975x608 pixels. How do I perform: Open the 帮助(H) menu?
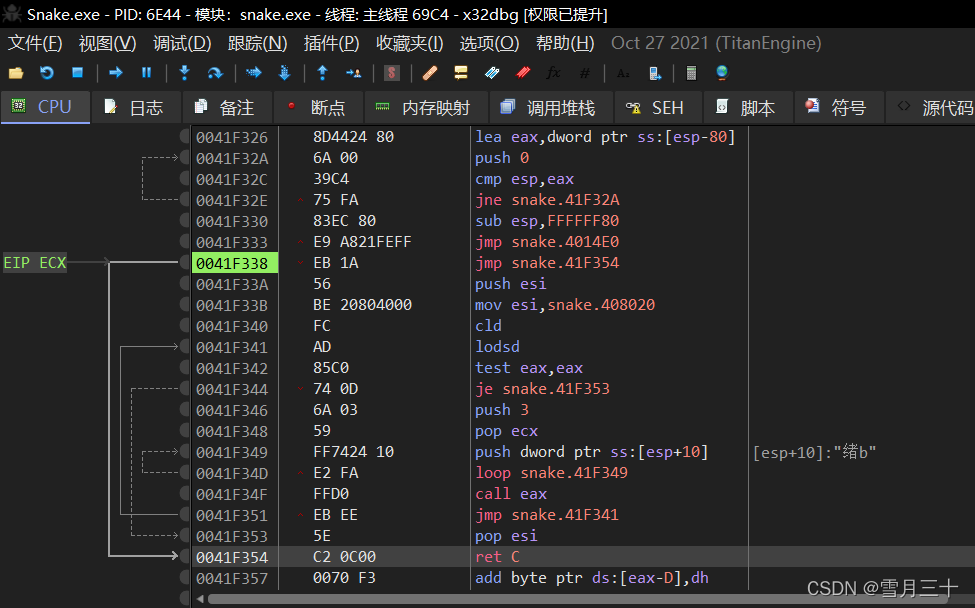tap(565, 43)
